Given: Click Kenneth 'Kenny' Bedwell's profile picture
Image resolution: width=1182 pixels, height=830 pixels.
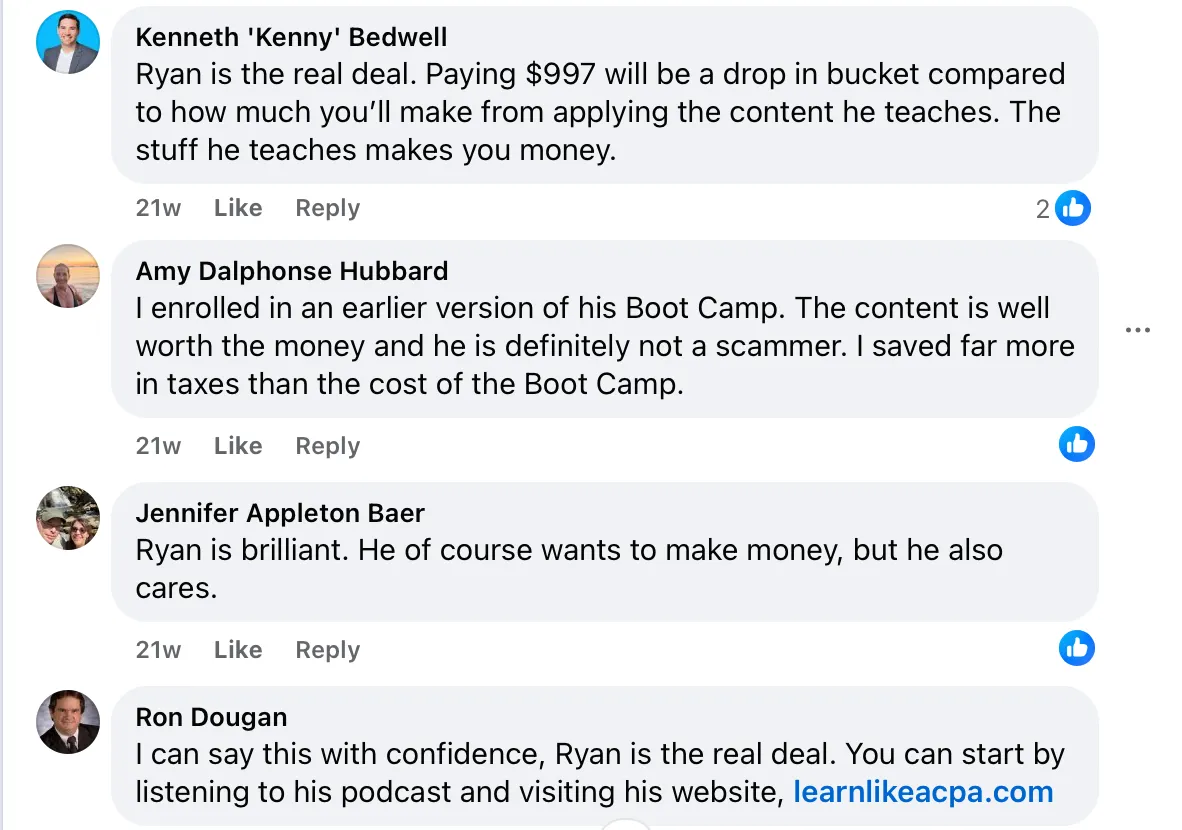Looking at the screenshot, I should tap(68, 42).
